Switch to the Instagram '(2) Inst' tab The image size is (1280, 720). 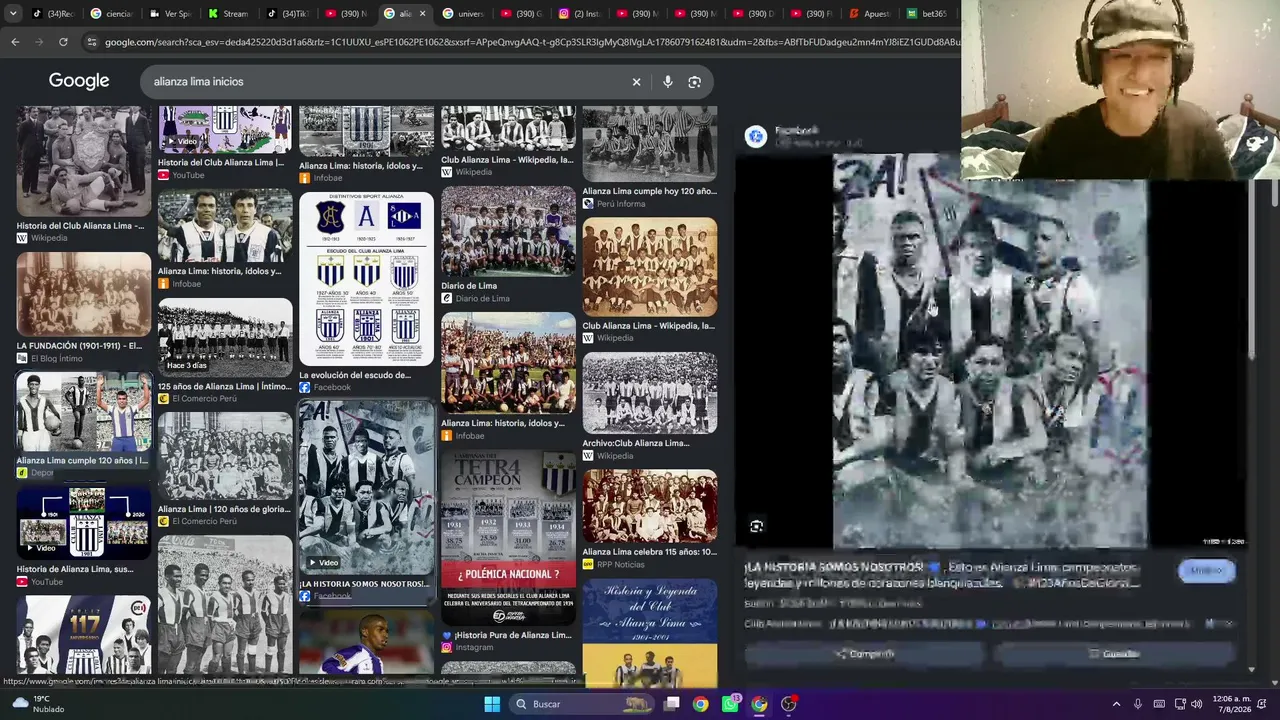(x=580, y=14)
